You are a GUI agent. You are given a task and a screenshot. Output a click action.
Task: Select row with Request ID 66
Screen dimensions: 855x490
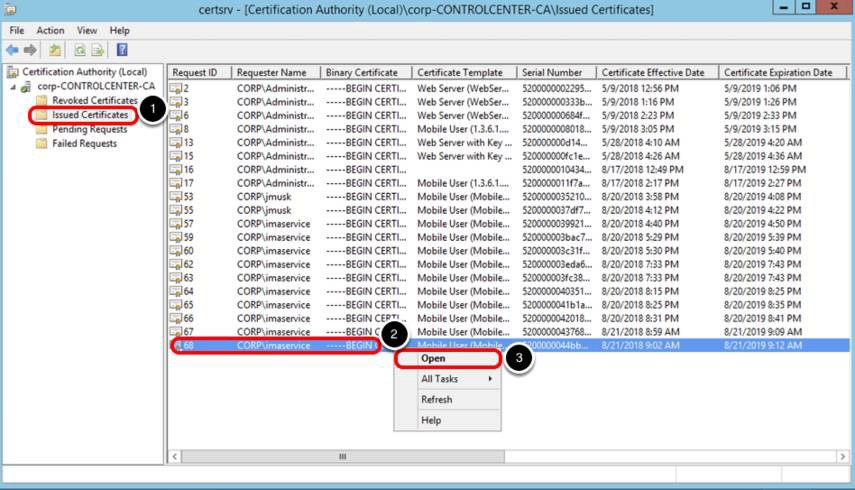click(508, 318)
